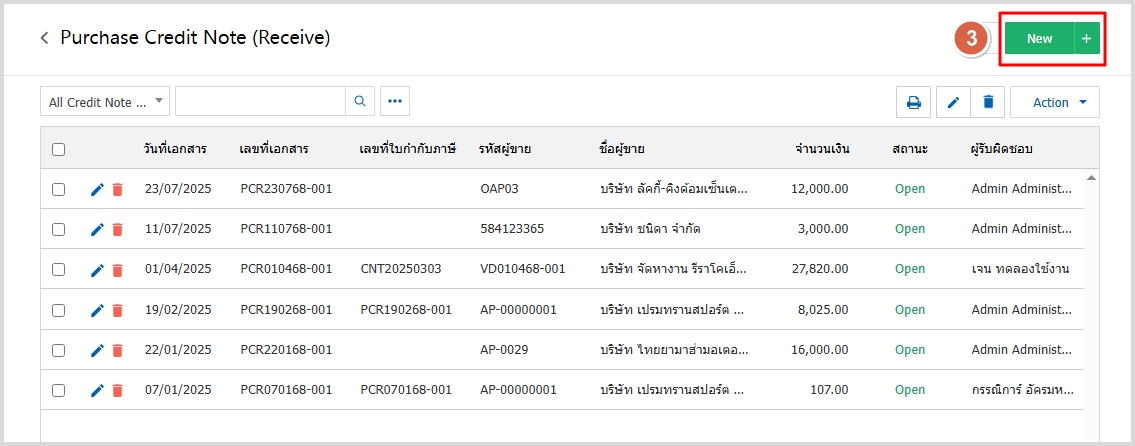Click the green New button
Image resolution: width=1135 pixels, height=446 pixels.
coord(1039,39)
